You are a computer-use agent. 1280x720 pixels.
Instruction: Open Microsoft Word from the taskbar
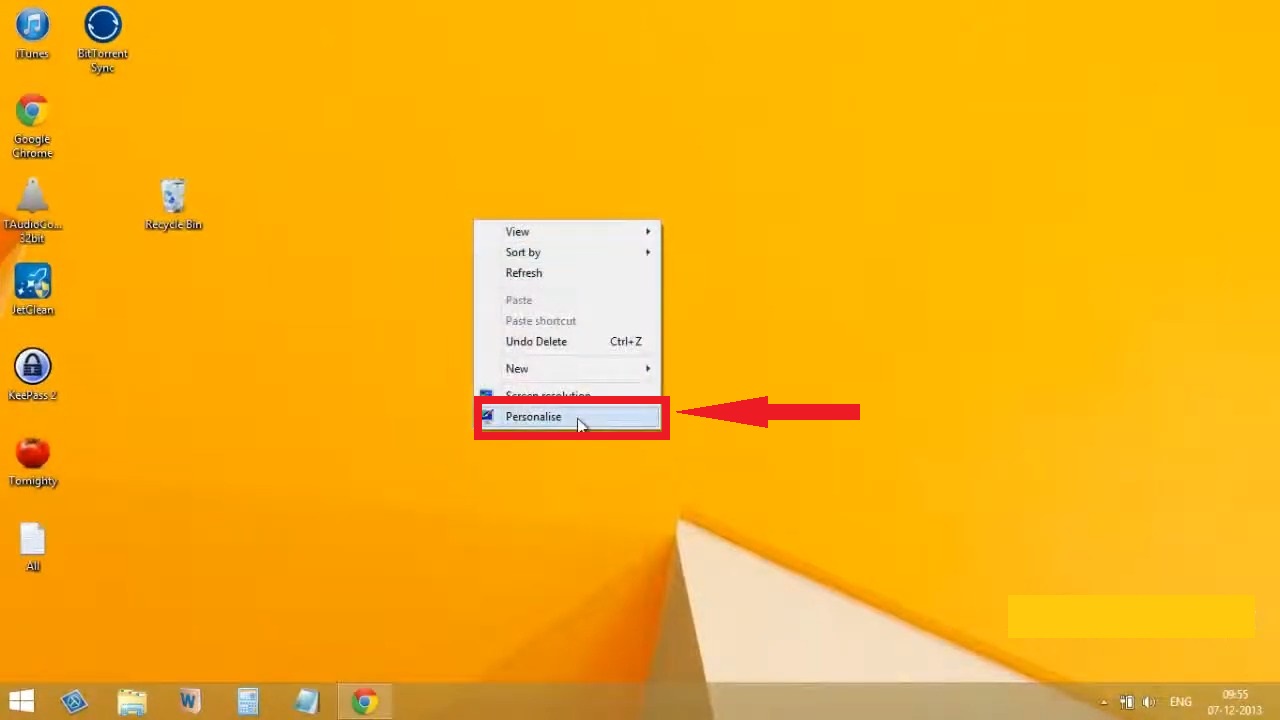click(189, 701)
